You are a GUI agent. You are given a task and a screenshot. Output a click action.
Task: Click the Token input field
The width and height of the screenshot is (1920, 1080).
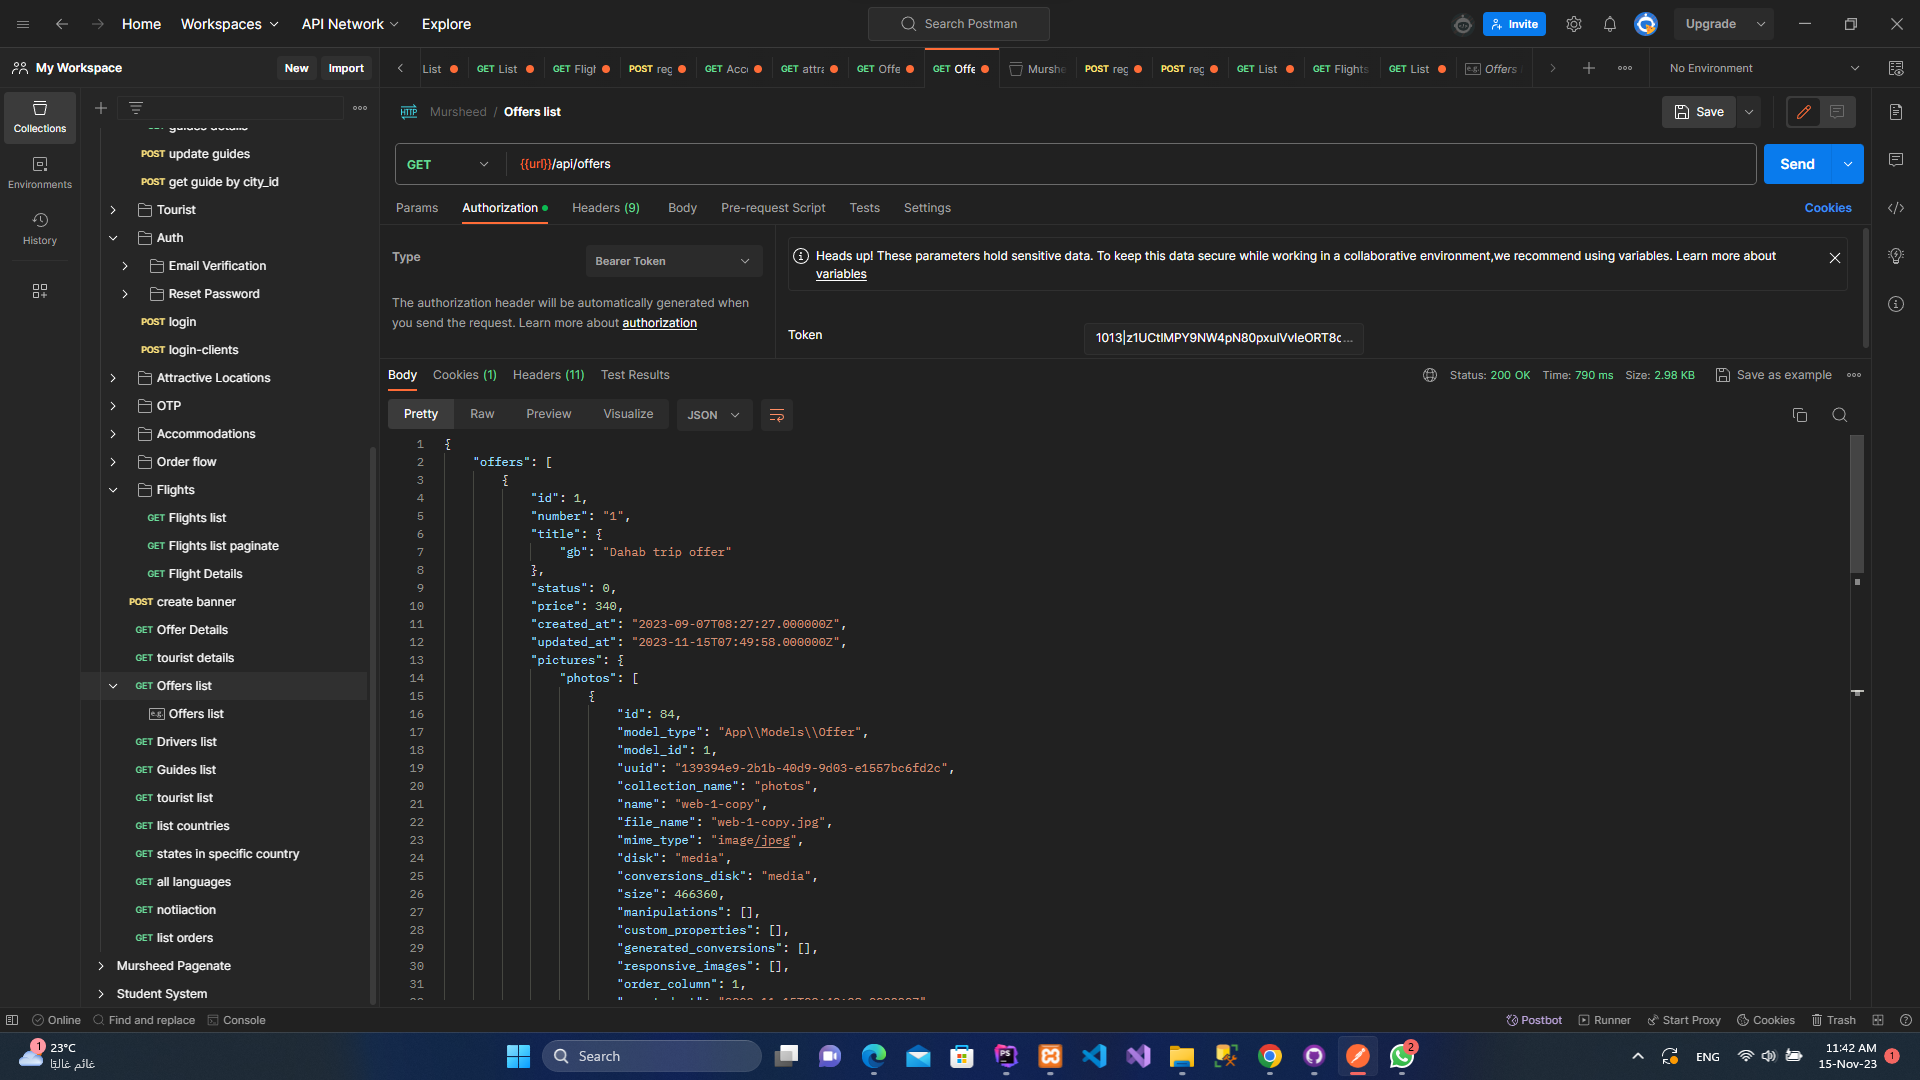click(1222, 338)
